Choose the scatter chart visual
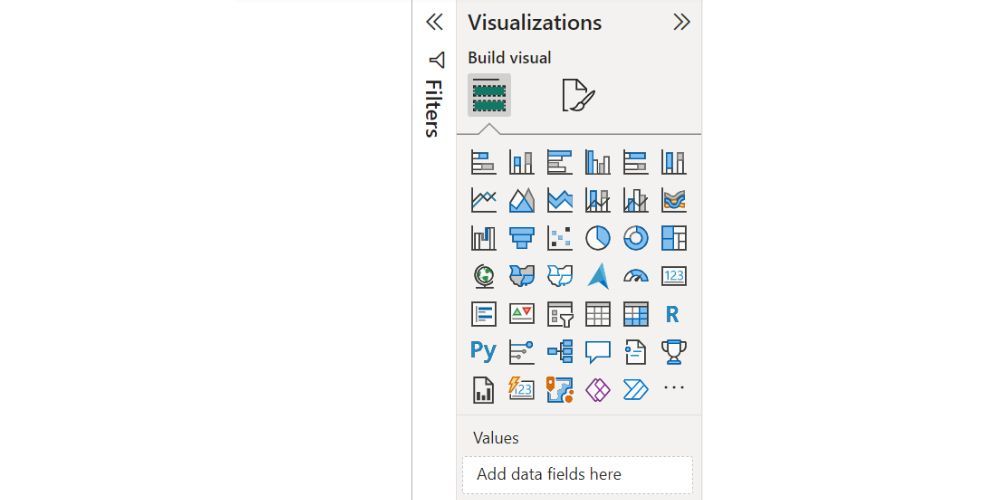1000x500 pixels. [x=560, y=238]
